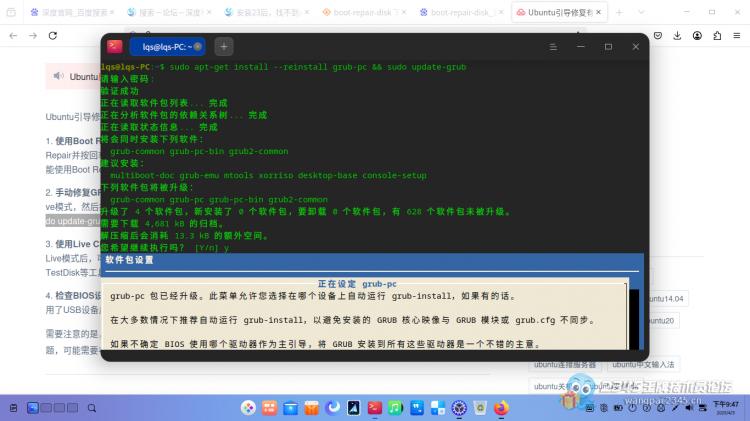Open the orange app store in dock

pos(311,408)
